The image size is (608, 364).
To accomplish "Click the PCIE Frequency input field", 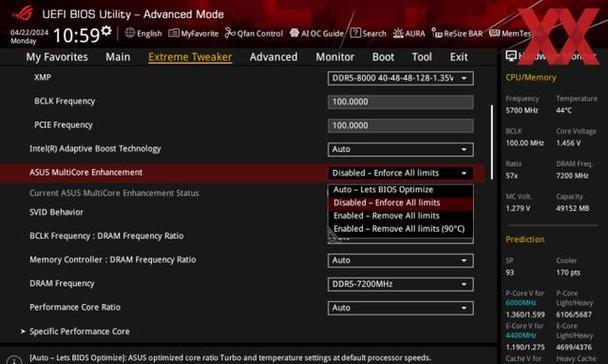I will pos(401,126).
